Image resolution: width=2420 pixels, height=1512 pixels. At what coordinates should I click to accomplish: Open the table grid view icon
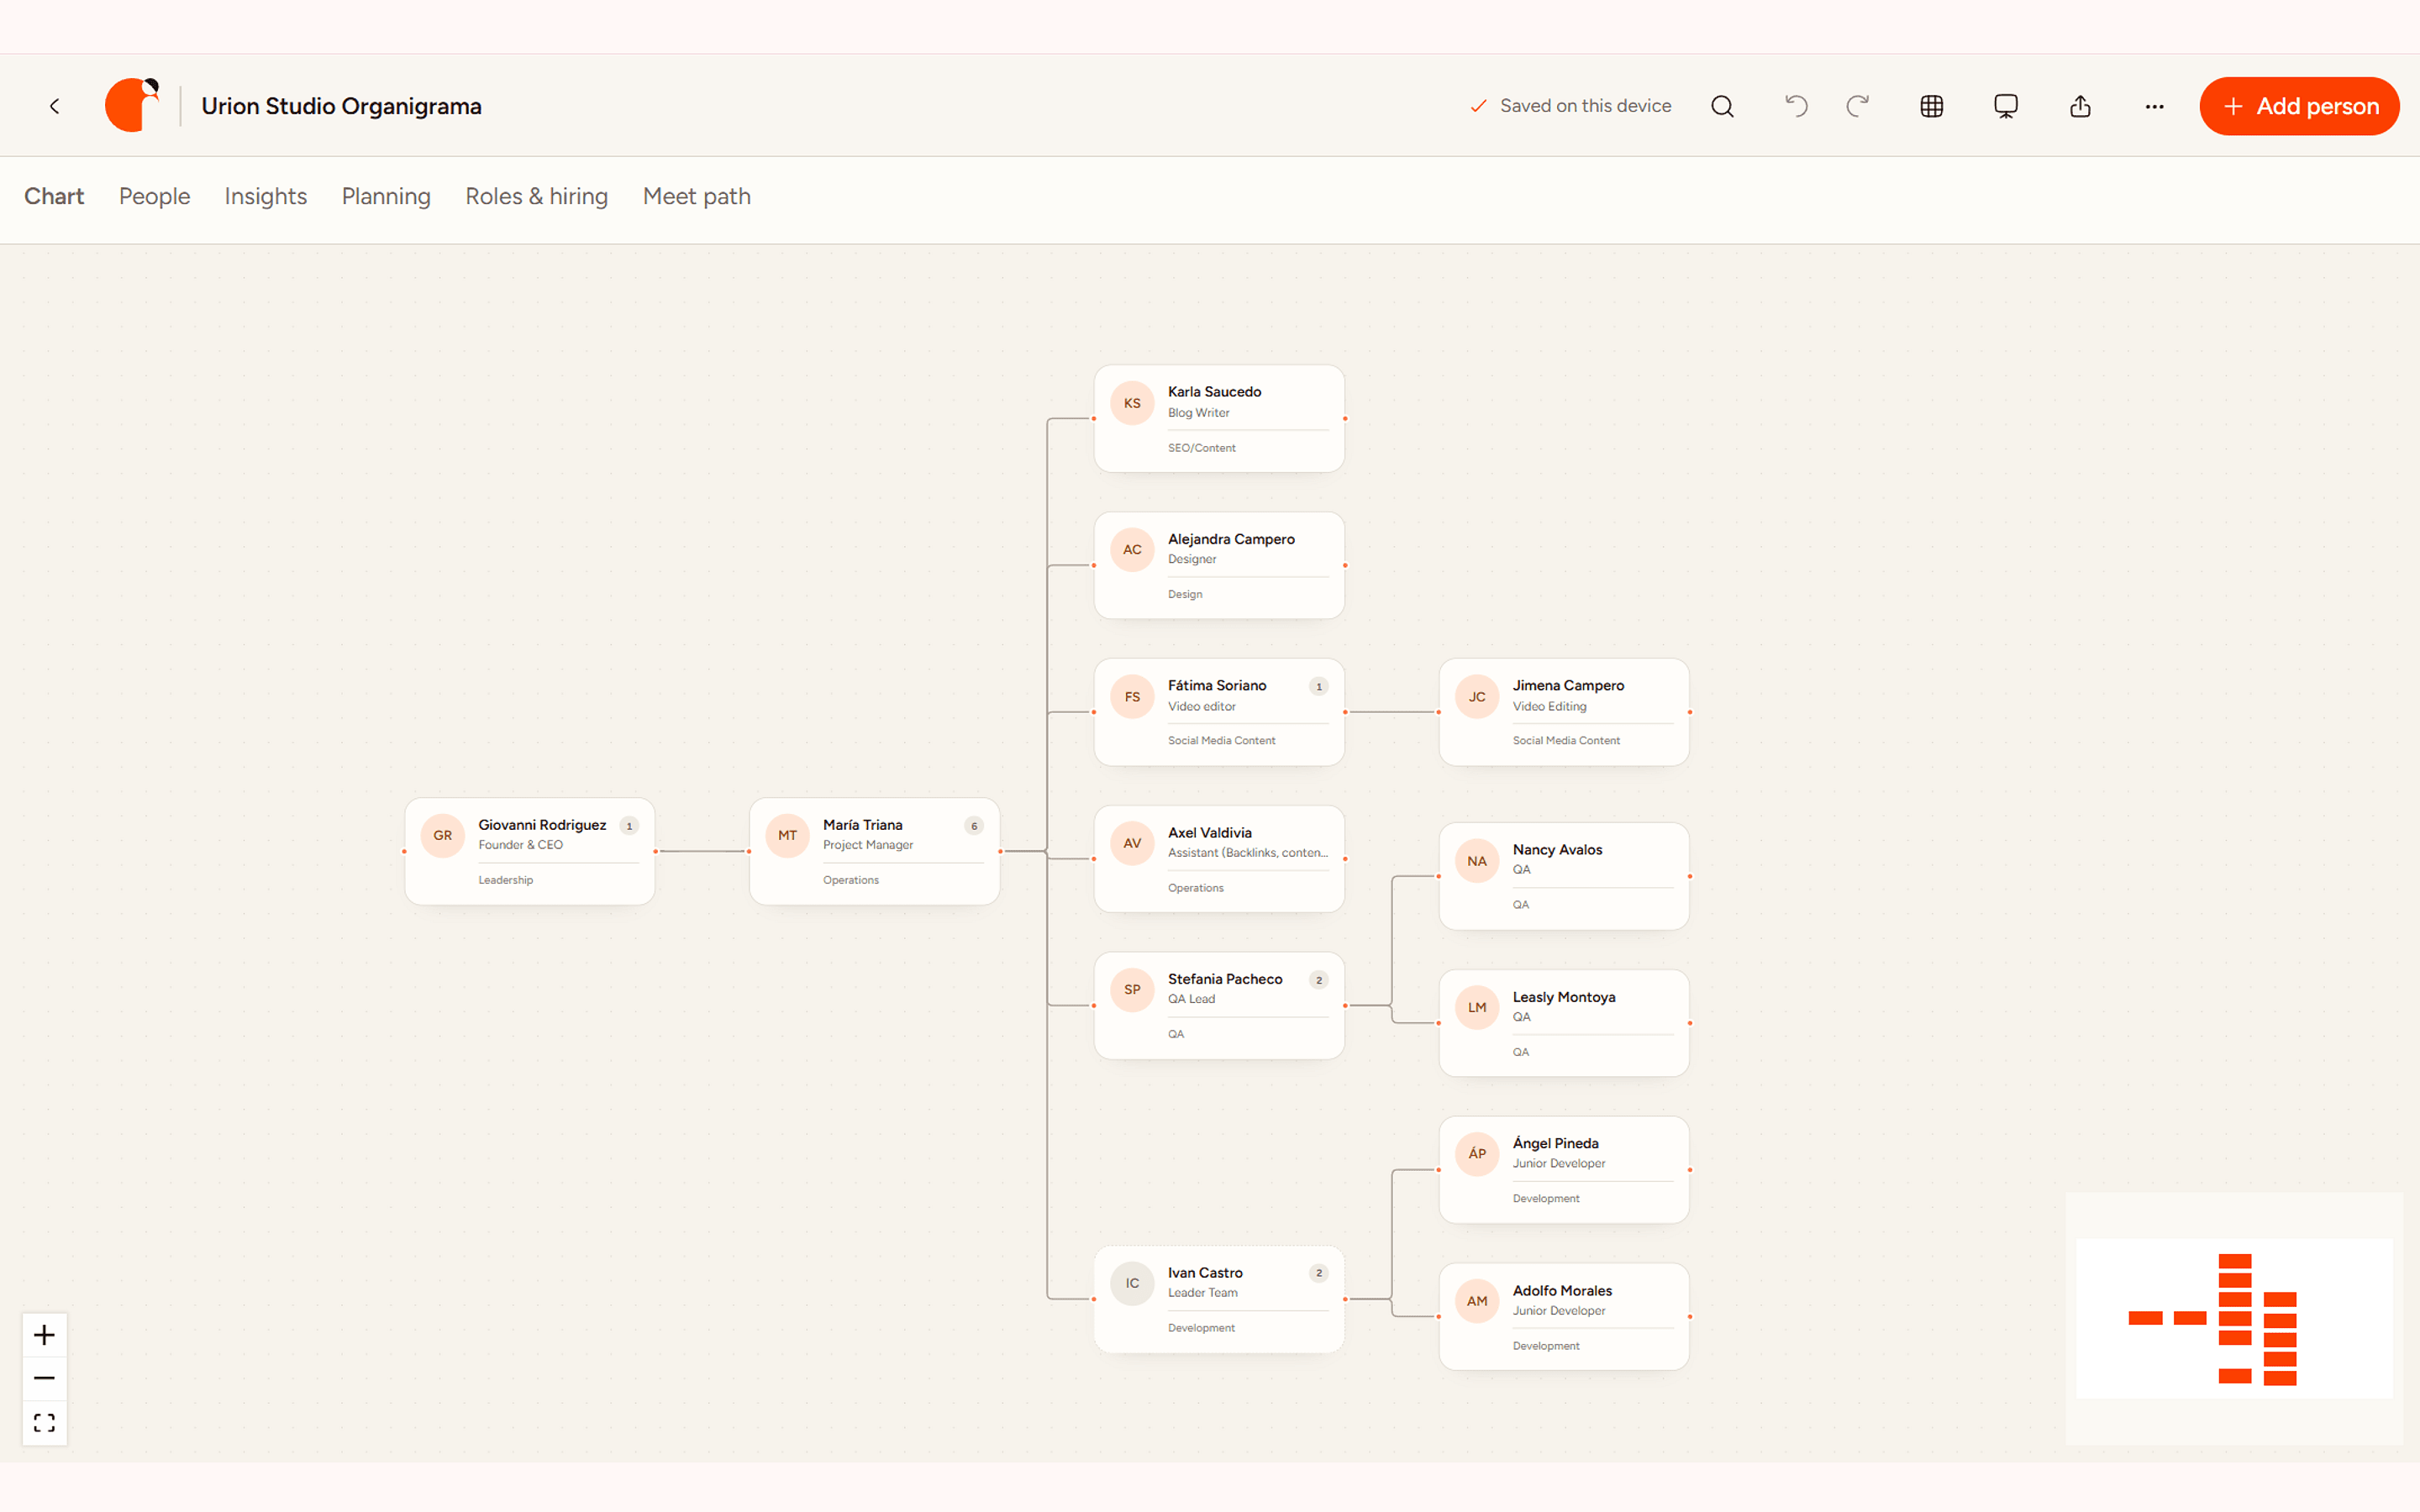click(x=1932, y=106)
